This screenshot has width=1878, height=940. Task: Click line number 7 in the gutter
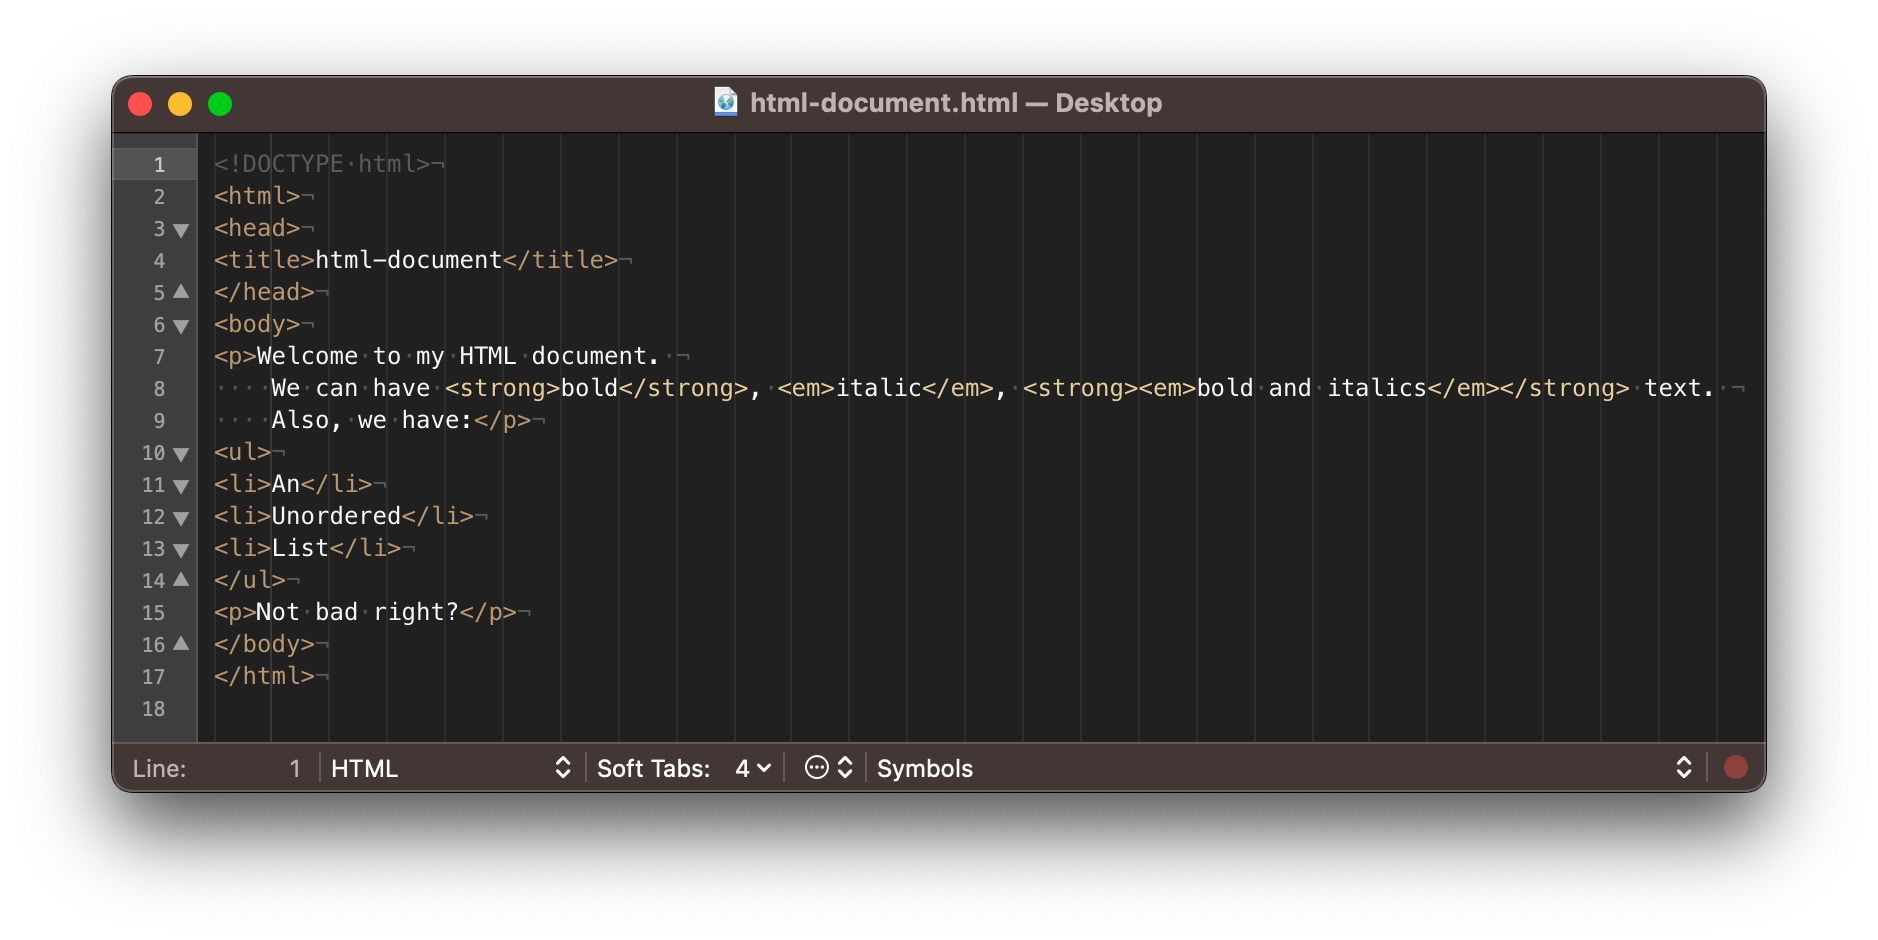click(x=158, y=356)
